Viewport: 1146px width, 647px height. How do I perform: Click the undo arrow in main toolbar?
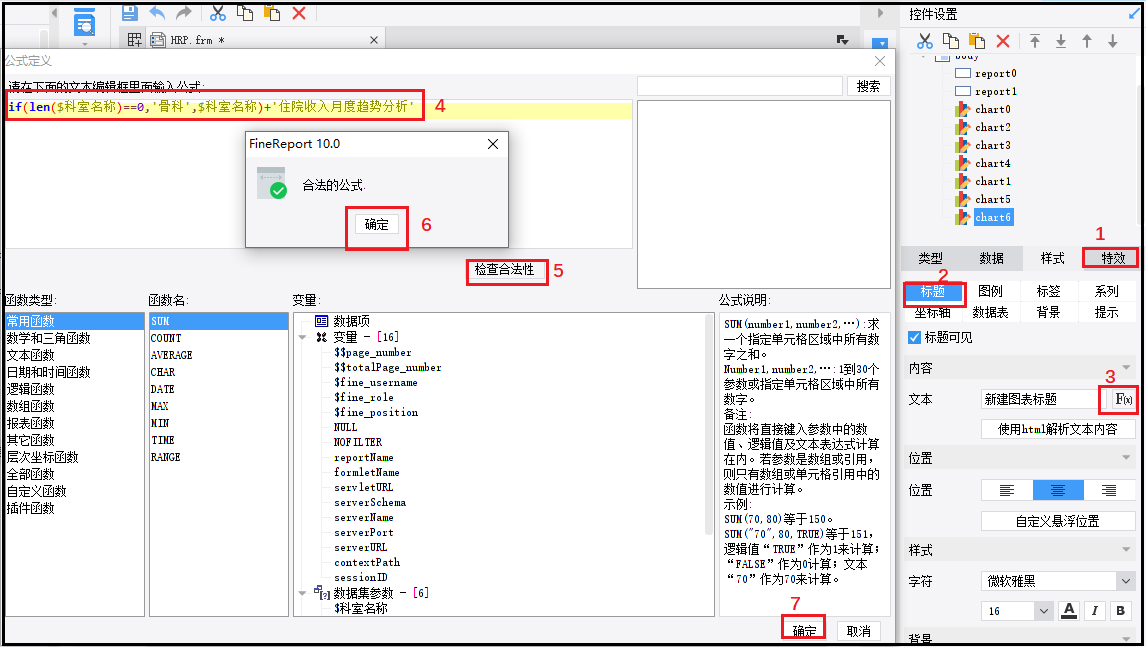coord(157,12)
